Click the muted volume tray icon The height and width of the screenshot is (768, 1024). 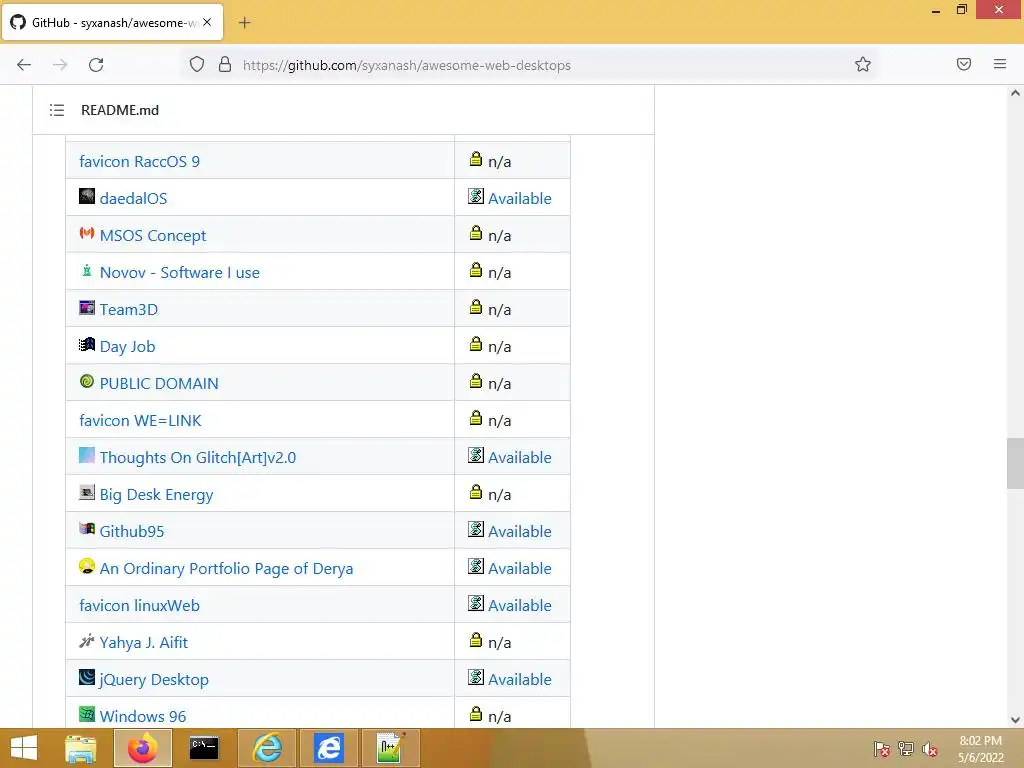(x=930, y=748)
